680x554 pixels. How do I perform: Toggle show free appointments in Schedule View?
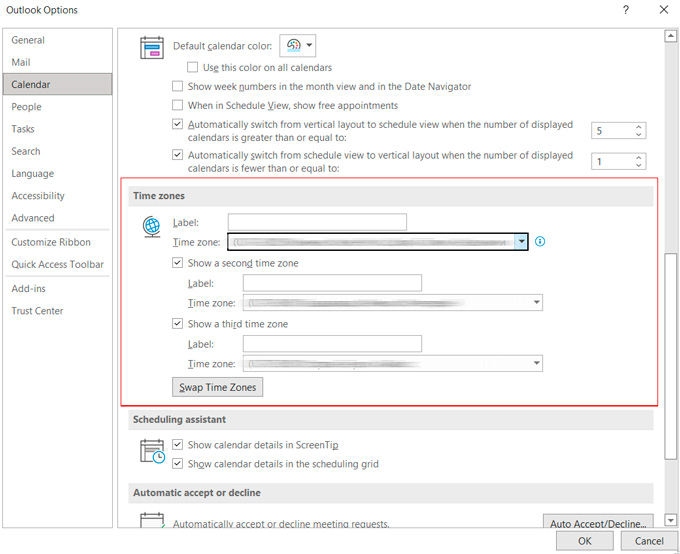(x=177, y=105)
